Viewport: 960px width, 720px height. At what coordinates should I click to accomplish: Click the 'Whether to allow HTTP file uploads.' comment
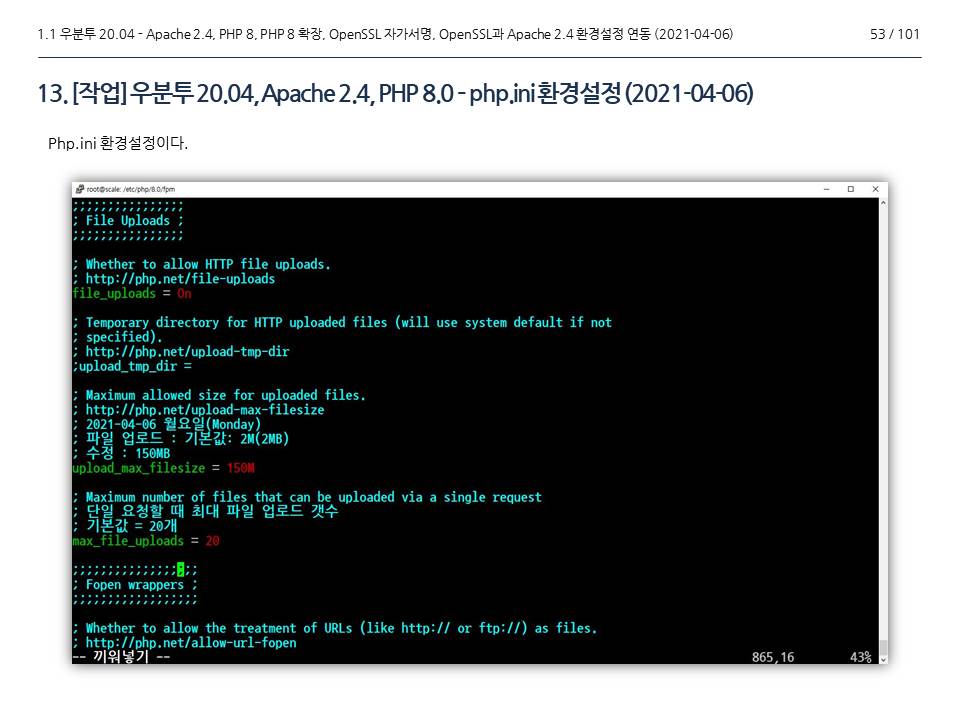(x=201, y=264)
